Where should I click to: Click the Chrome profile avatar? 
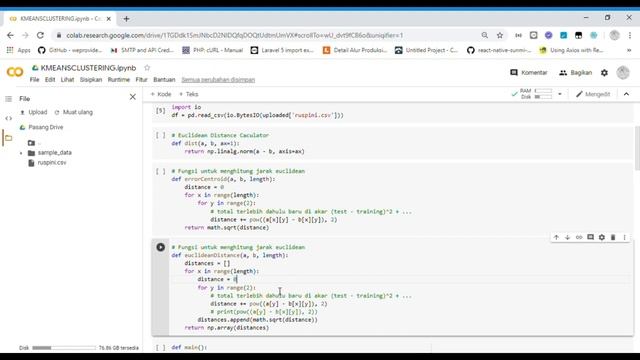pos(614,36)
